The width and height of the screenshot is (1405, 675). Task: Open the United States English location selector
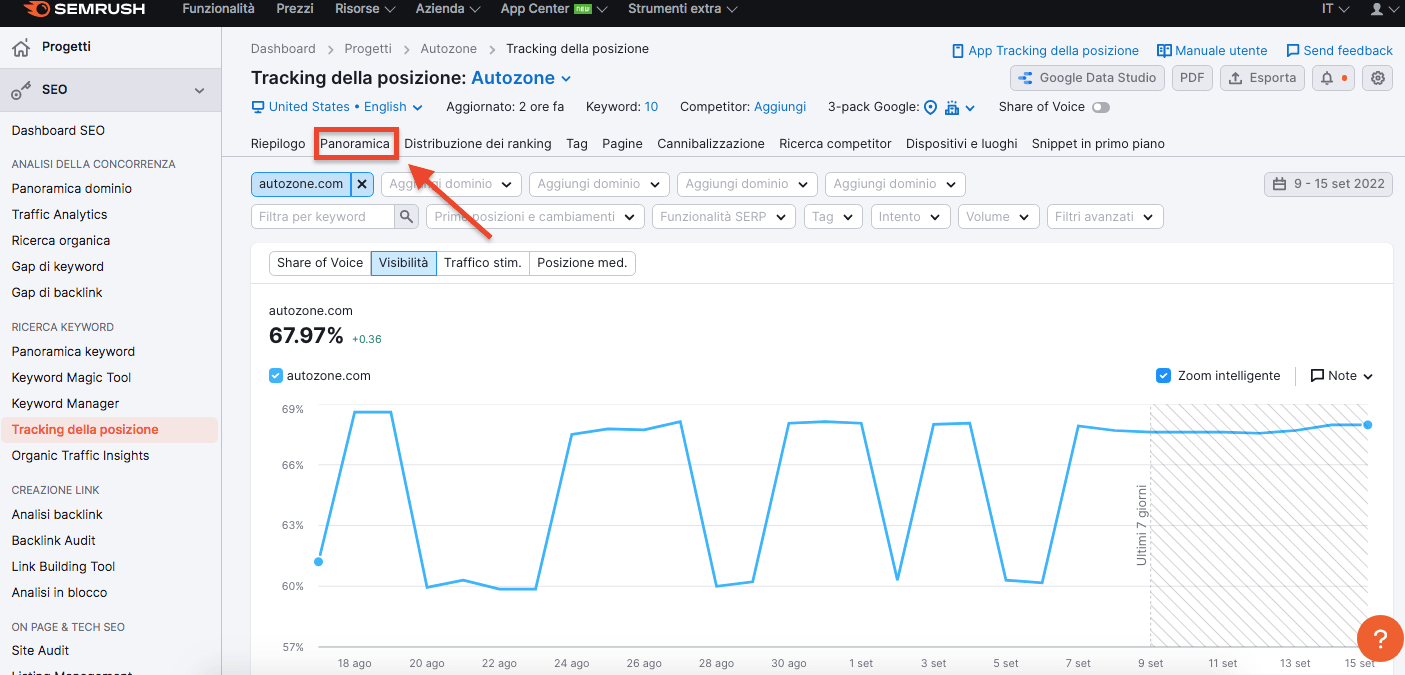click(x=337, y=107)
